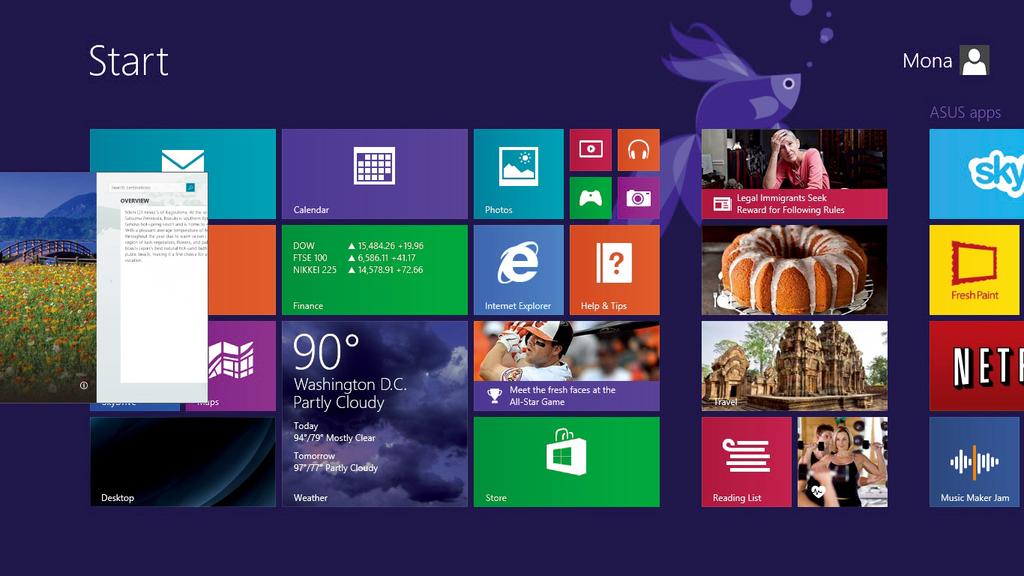Image resolution: width=1024 pixels, height=576 pixels.
Task: Click the NIKKEI 225 row in Finance
Action: coord(358,270)
